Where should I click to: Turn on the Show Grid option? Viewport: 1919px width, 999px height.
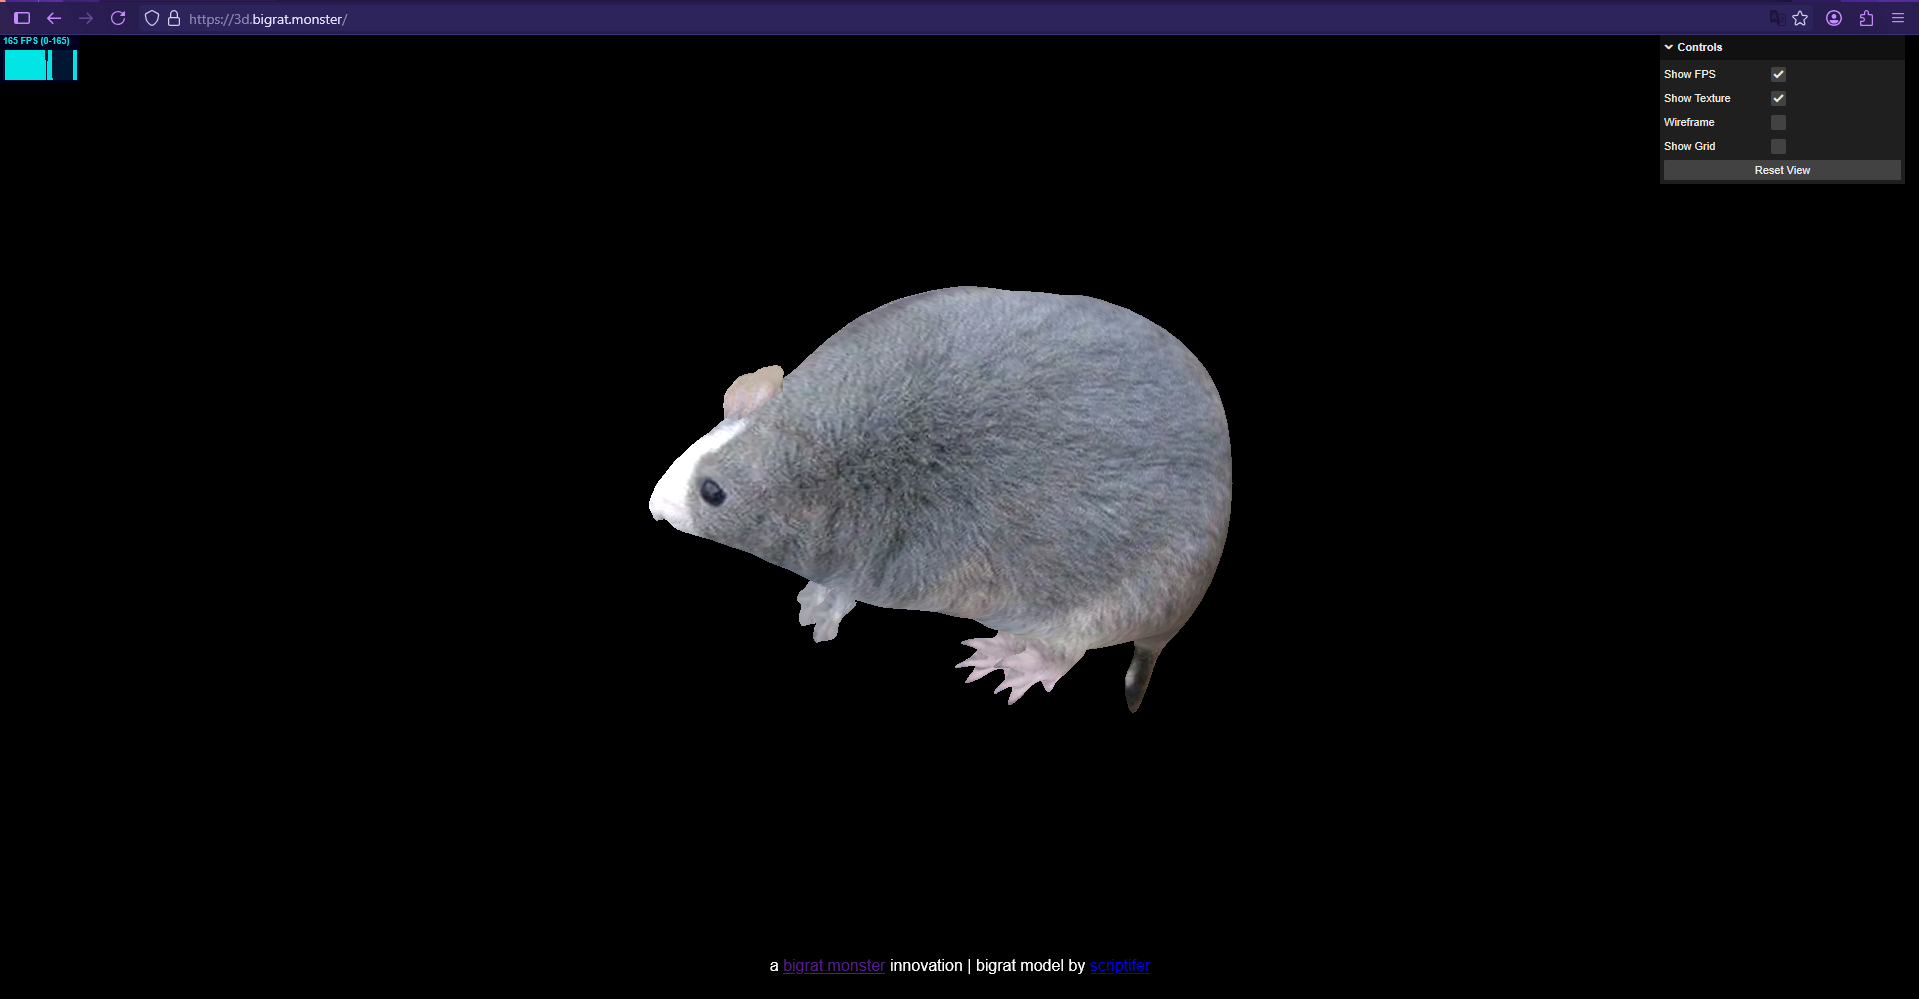1778,146
